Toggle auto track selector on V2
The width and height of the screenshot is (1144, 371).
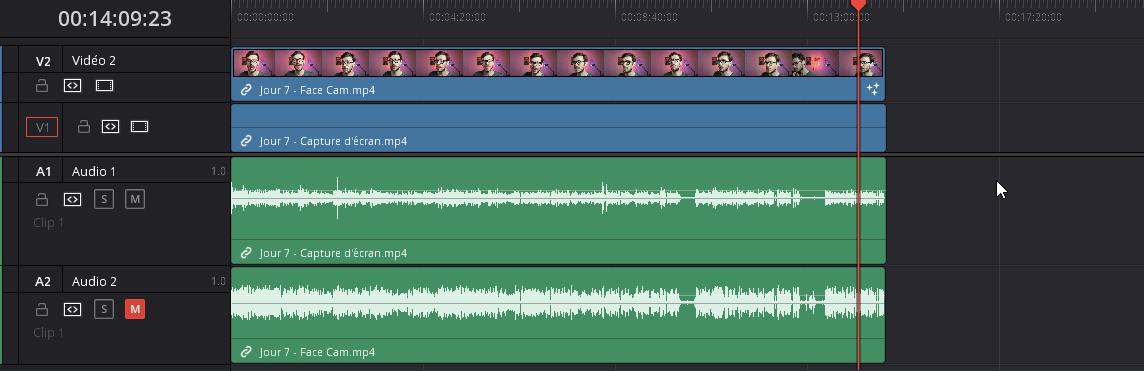72,86
